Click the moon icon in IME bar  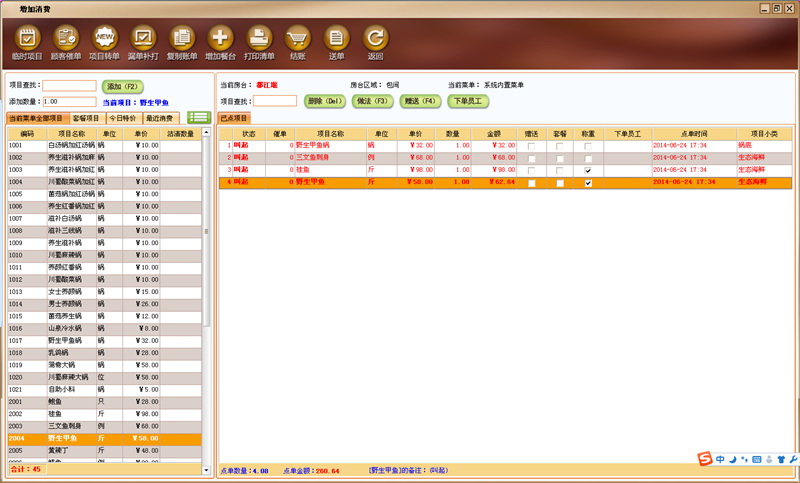733,459
